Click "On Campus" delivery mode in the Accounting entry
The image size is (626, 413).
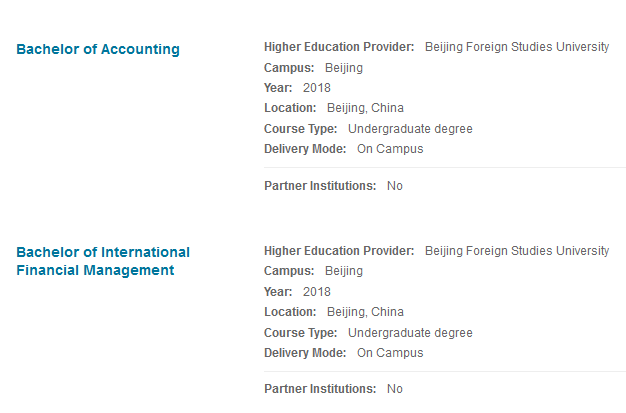pyautogui.click(x=390, y=149)
